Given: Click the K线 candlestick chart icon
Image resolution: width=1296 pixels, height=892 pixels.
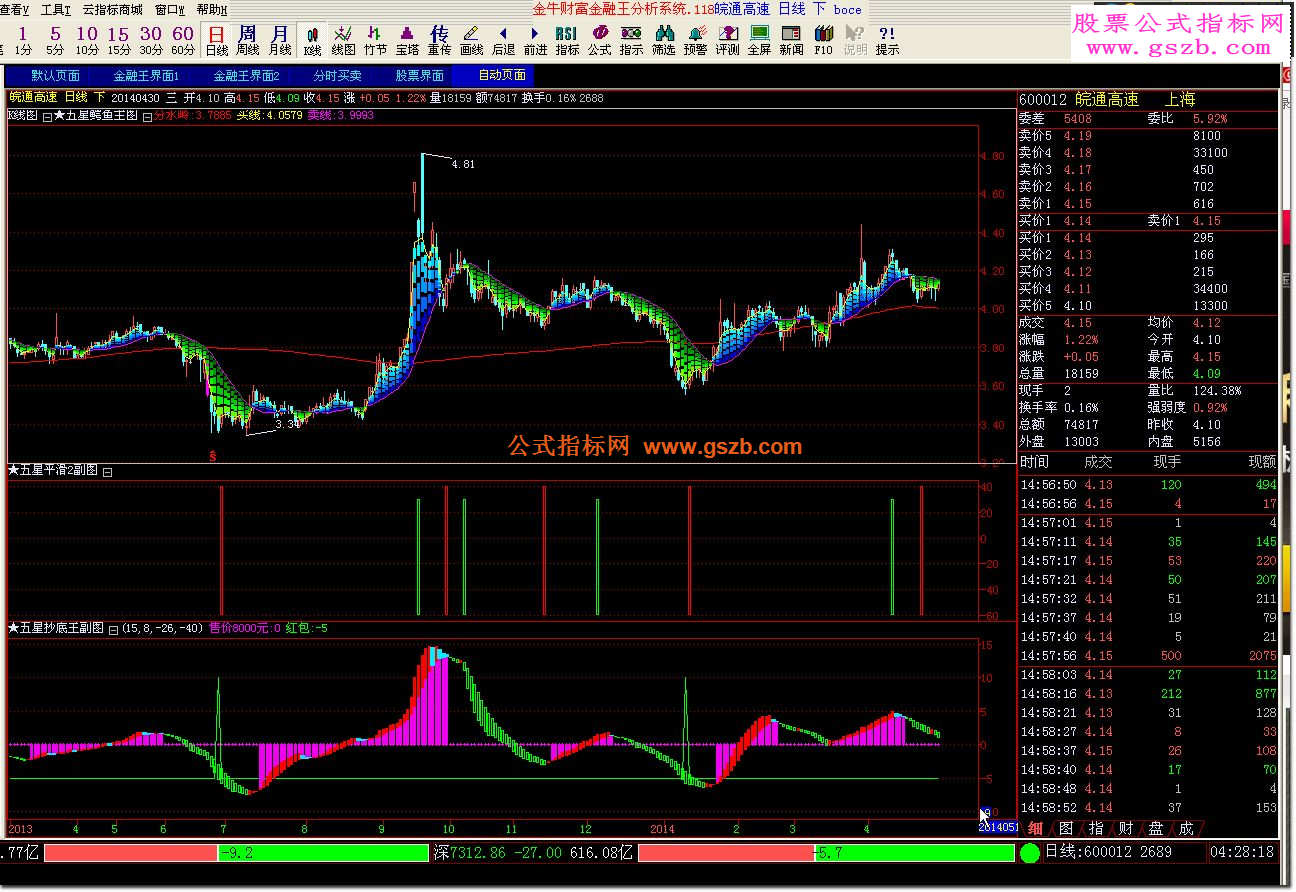Looking at the screenshot, I should point(313,40).
